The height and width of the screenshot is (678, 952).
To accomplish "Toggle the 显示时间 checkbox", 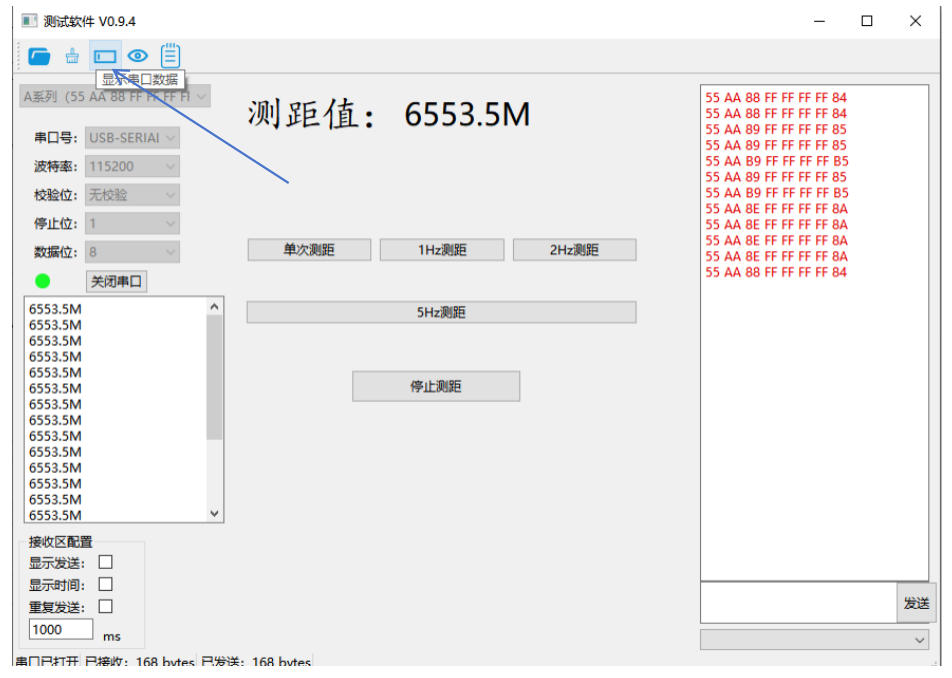I will click(x=106, y=585).
